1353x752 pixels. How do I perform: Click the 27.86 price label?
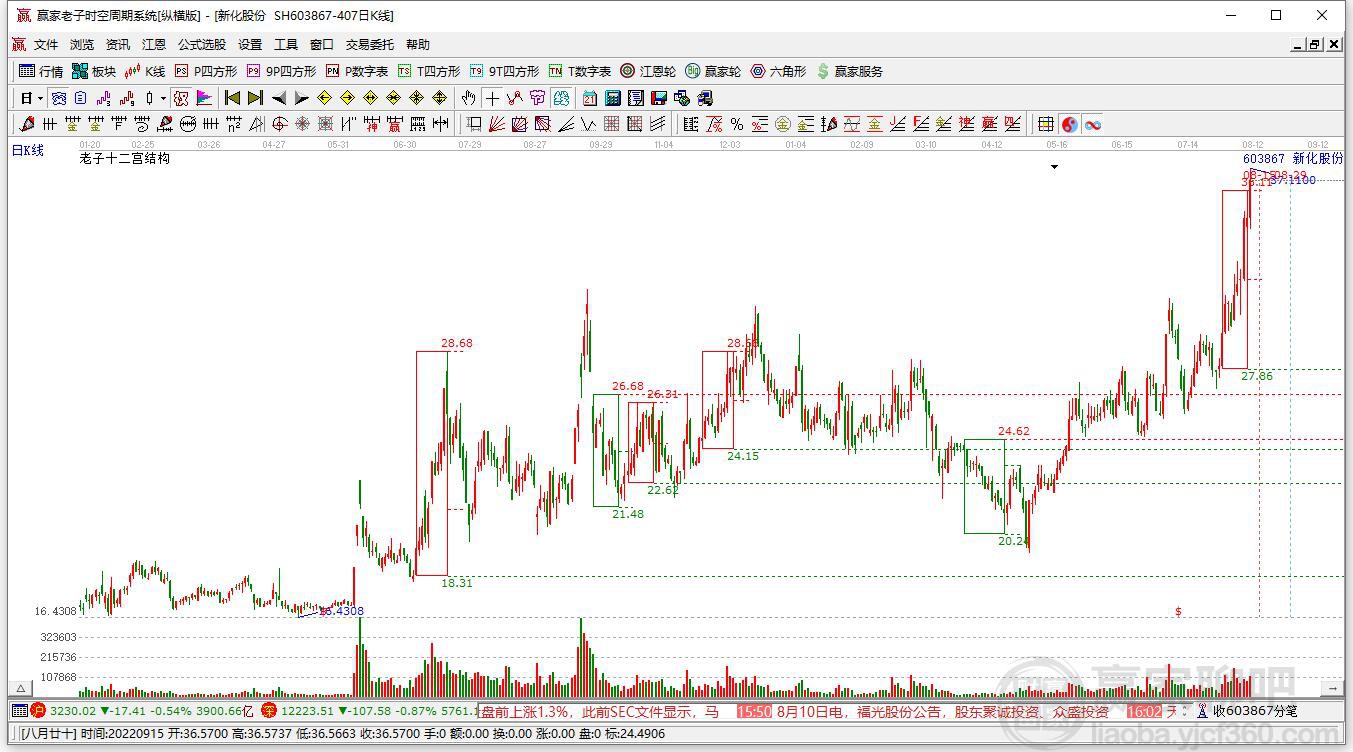[1257, 376]
